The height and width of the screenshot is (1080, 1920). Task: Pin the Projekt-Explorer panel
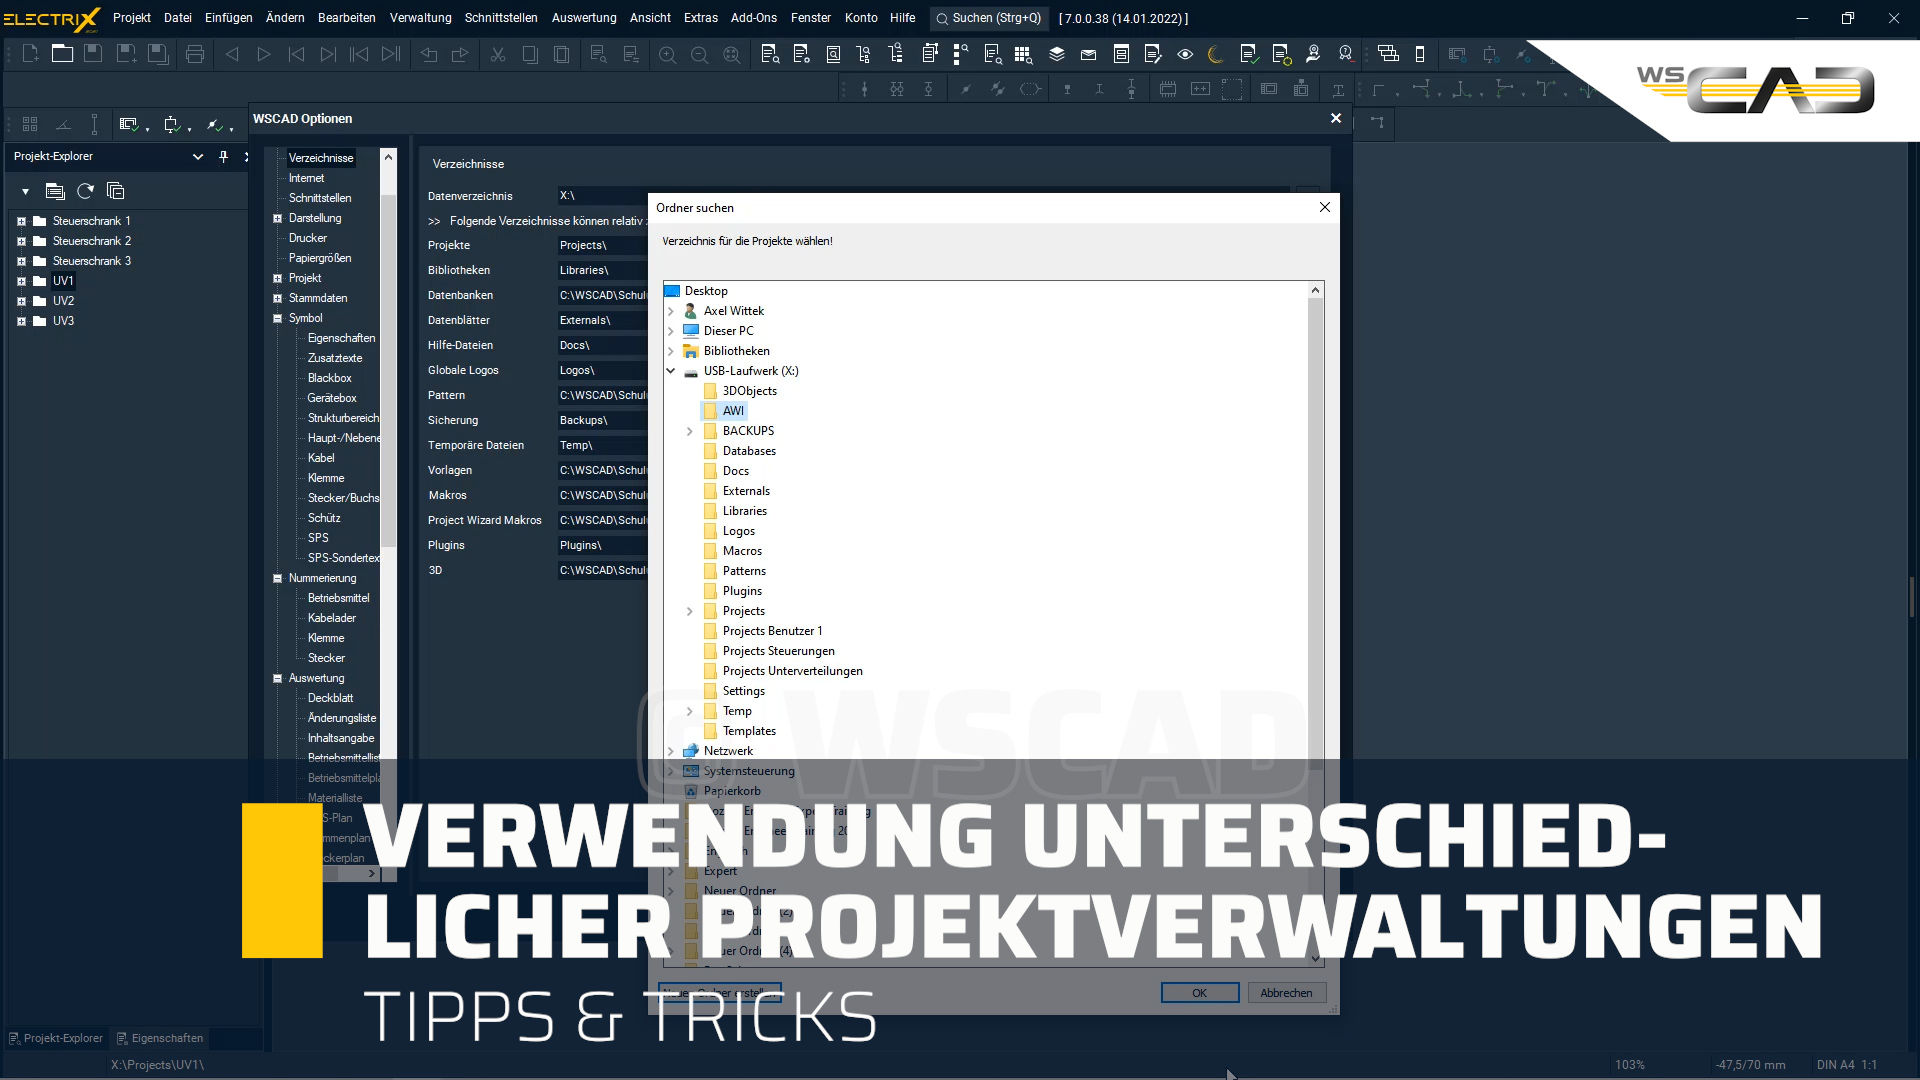(224, 157)
